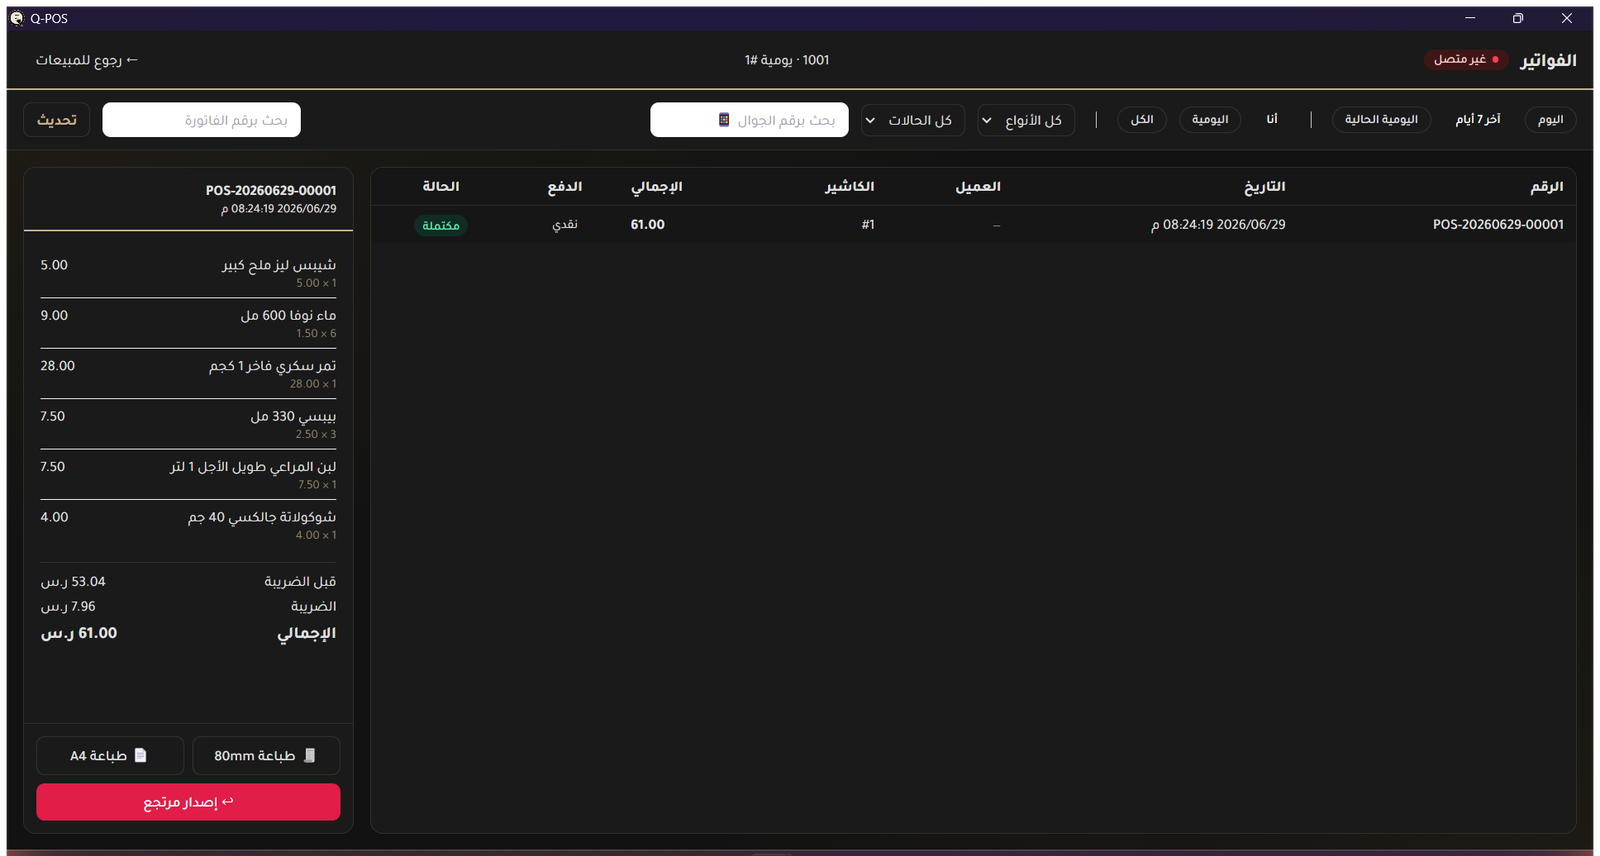The image size is (1600, 856).
Task: Click the الدفع column header
Action: pos(565,187)
